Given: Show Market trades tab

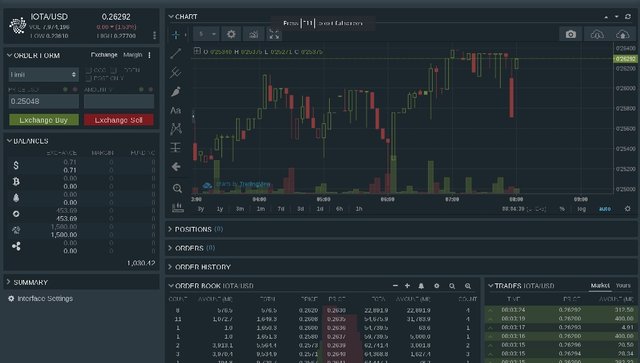Looking at the screenshot, I should pos(600,285).
